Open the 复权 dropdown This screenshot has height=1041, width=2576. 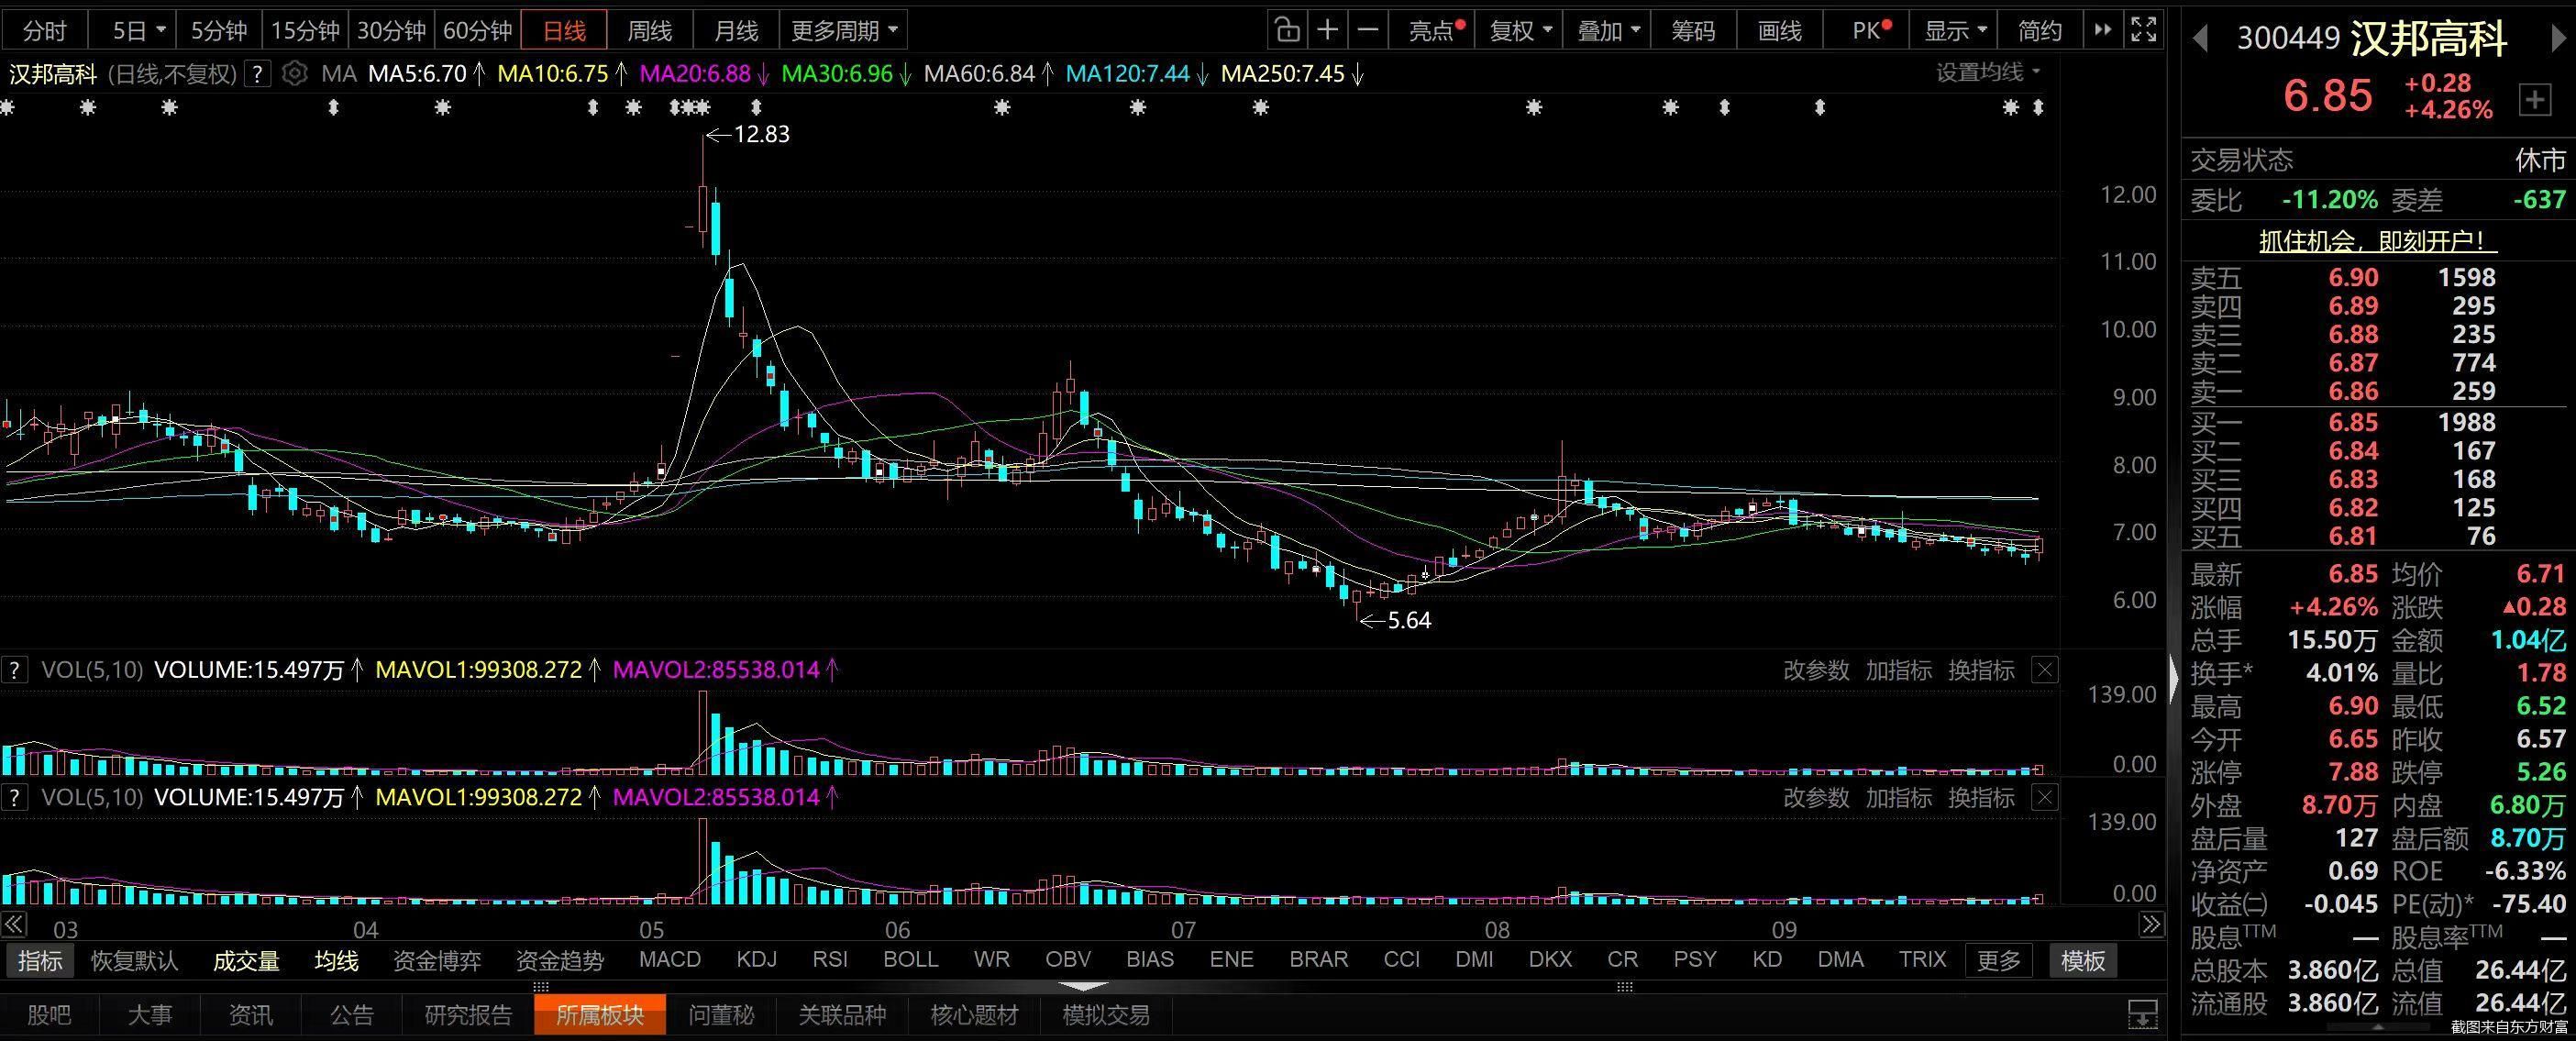point(1520,31)
